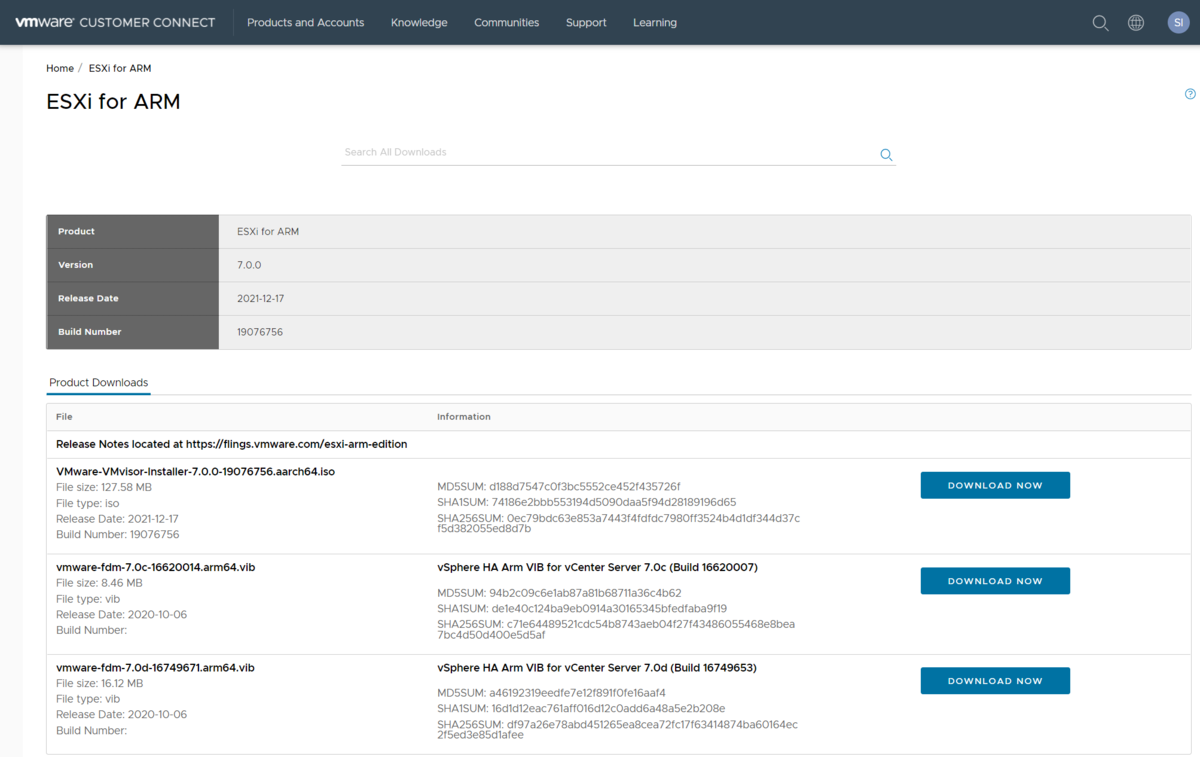Download the VMvisor Installer aarch64 ISO
Screen dimensions: 1200x757
[995, 485]
